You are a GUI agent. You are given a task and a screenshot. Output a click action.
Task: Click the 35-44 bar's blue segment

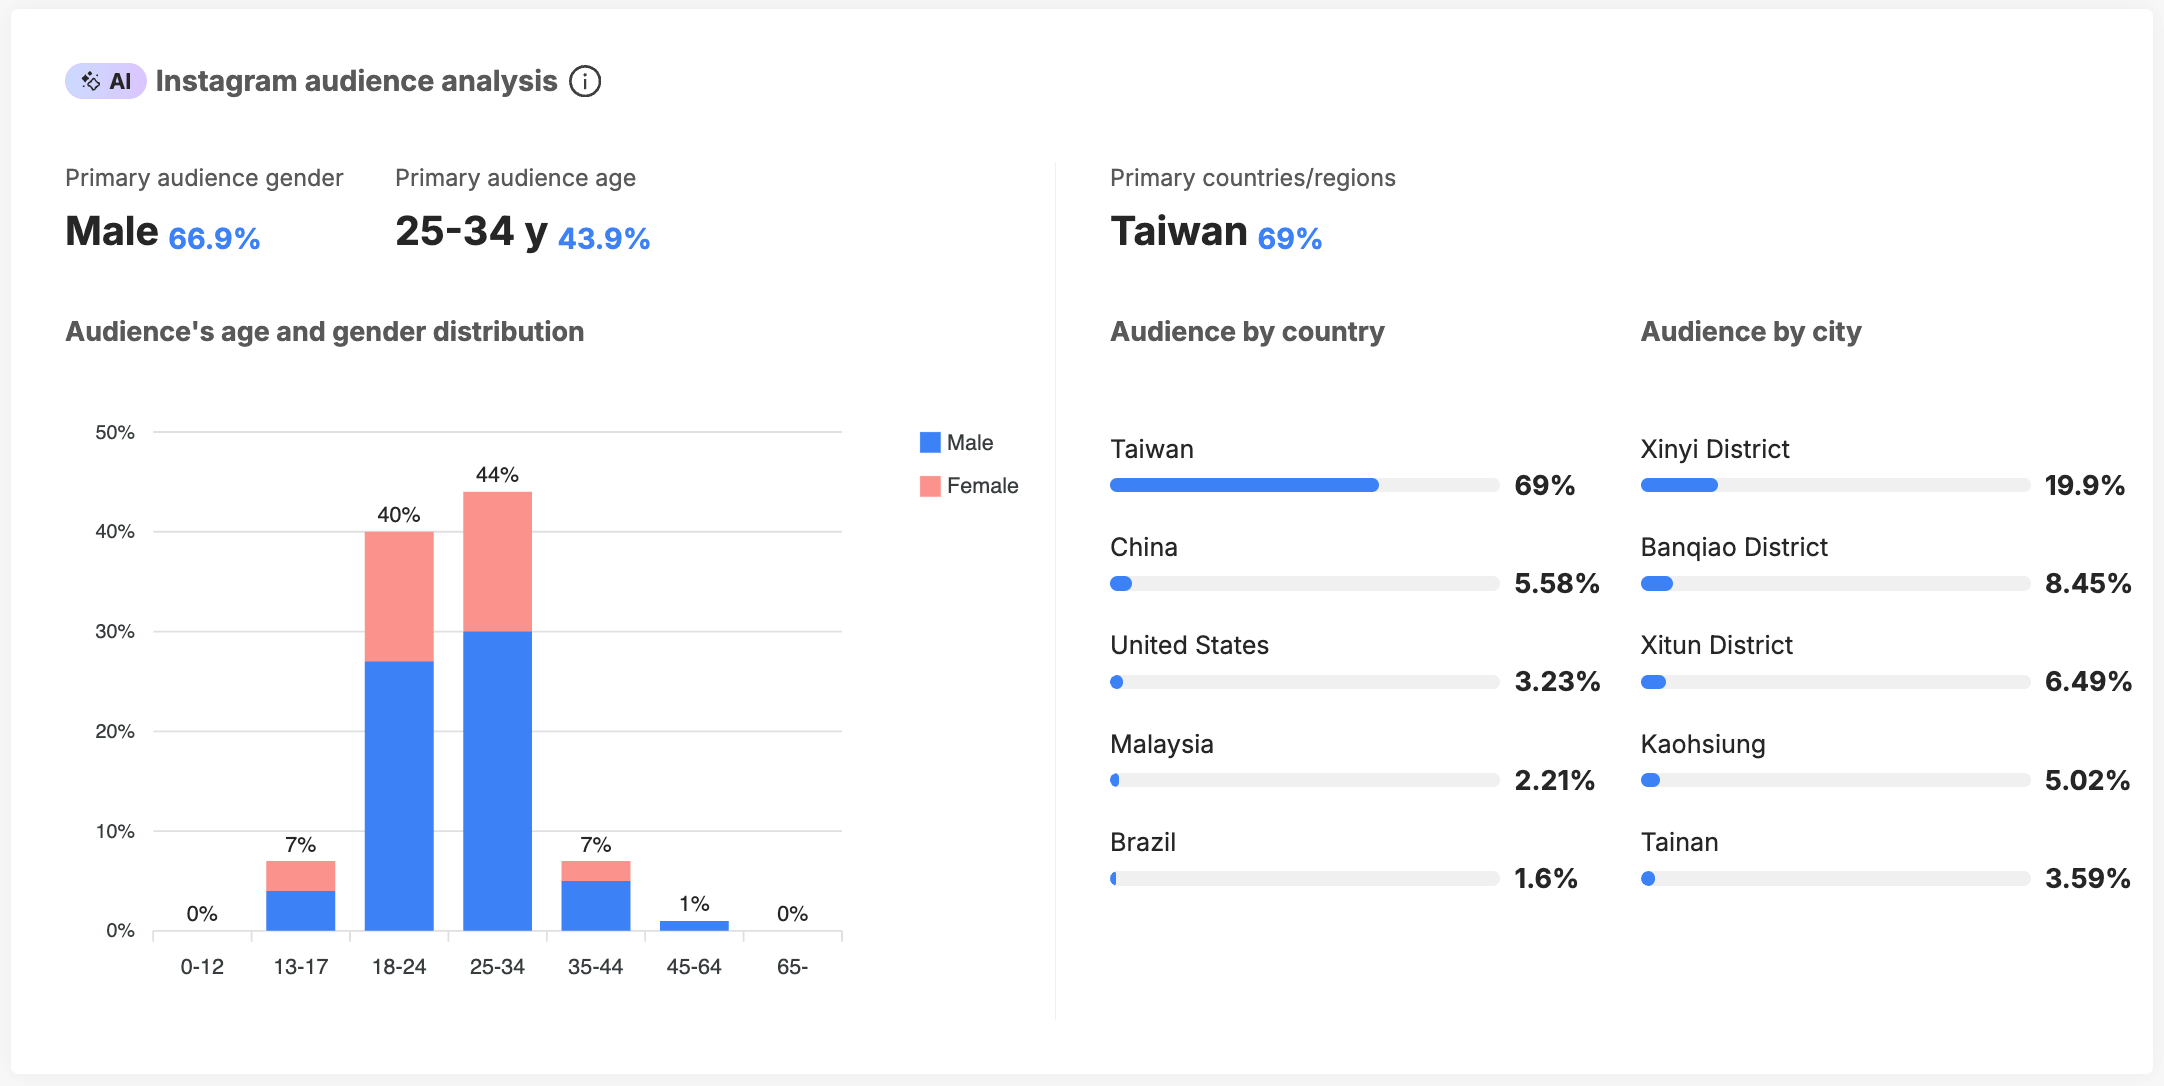coord(596,906)
